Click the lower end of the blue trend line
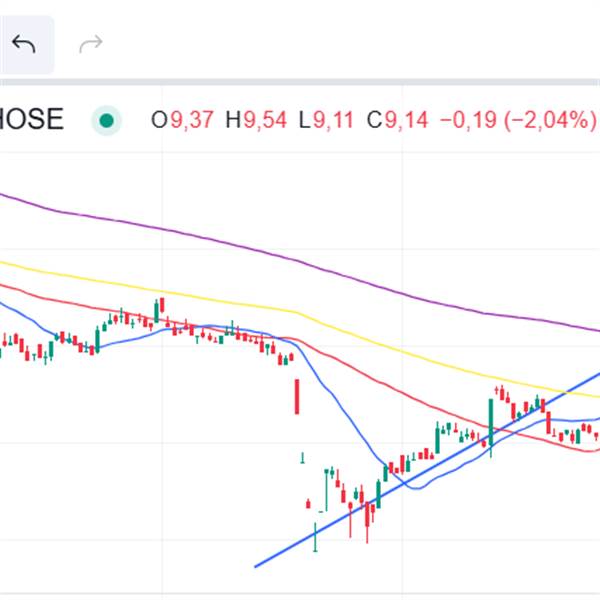600x600 pixels. click(x=257, y=566)
